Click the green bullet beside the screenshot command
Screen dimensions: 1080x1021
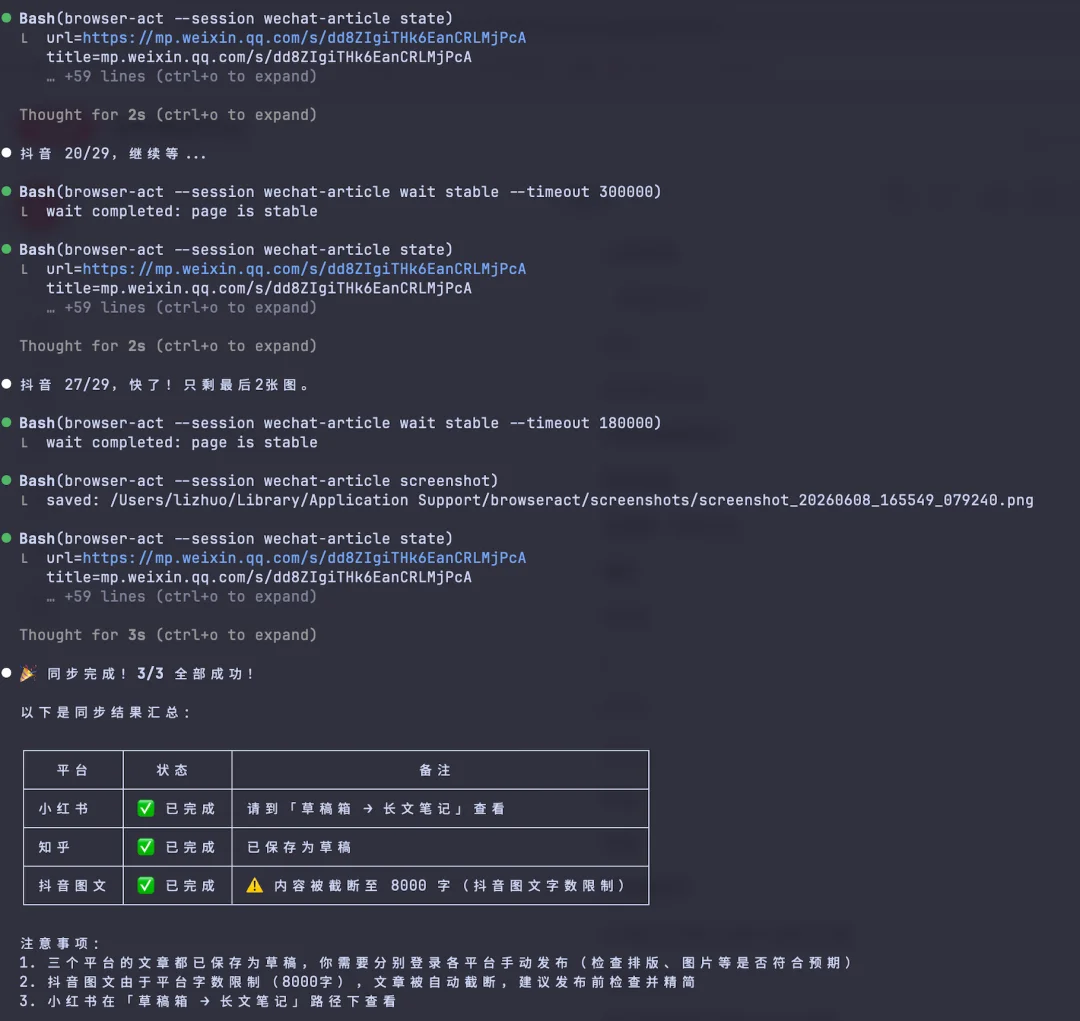(x=7, y=480)
